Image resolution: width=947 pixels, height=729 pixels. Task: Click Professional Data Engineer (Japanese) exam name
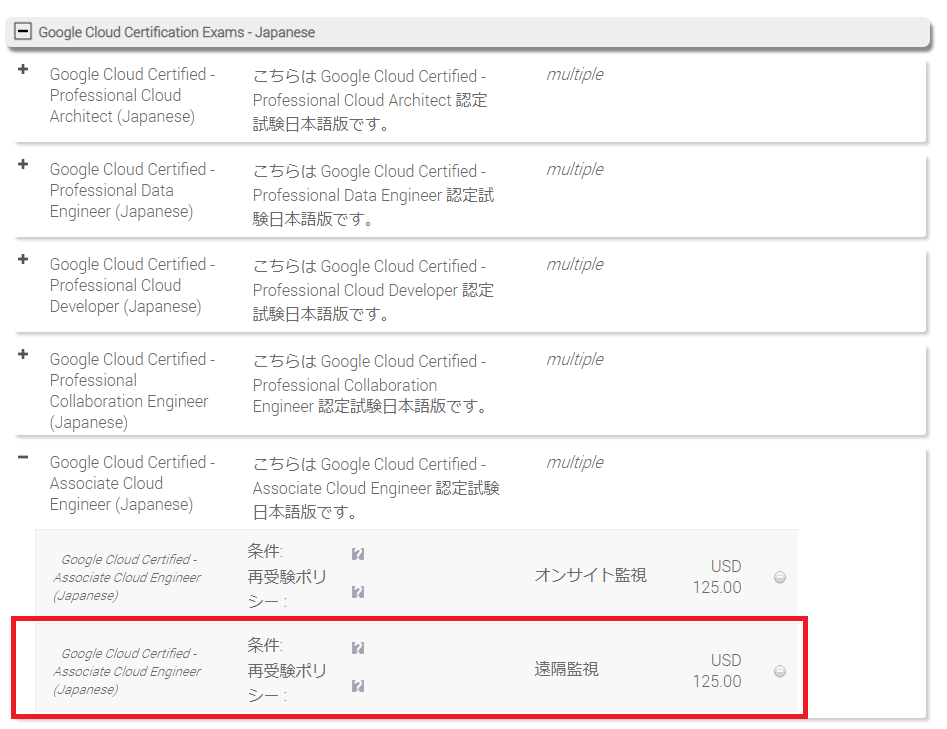pyautogui.click(x=132, y=190)
